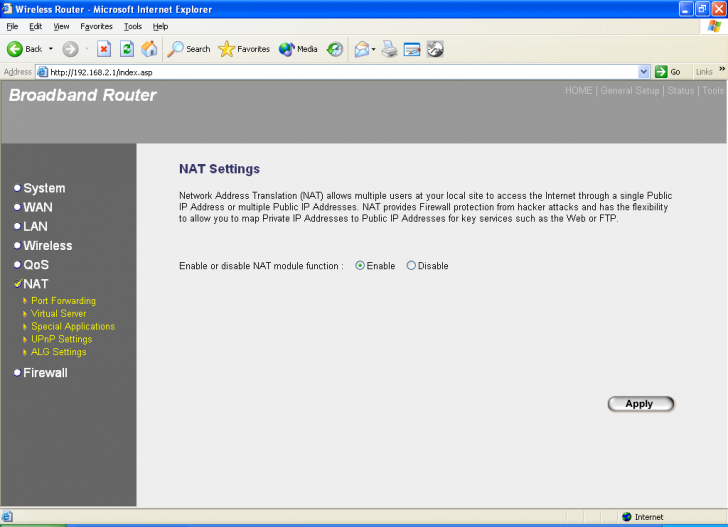
Task: Click the Back arrow icon
Action: point(14,49)
